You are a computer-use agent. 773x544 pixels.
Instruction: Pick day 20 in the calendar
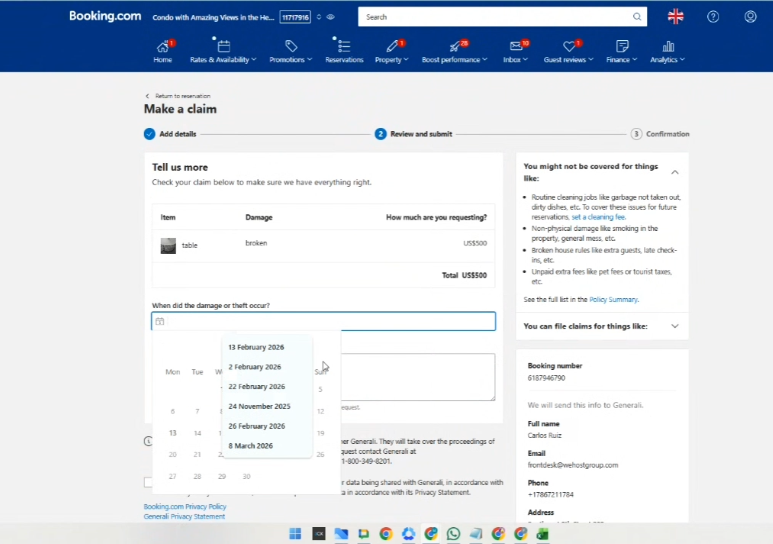(173, 455)
